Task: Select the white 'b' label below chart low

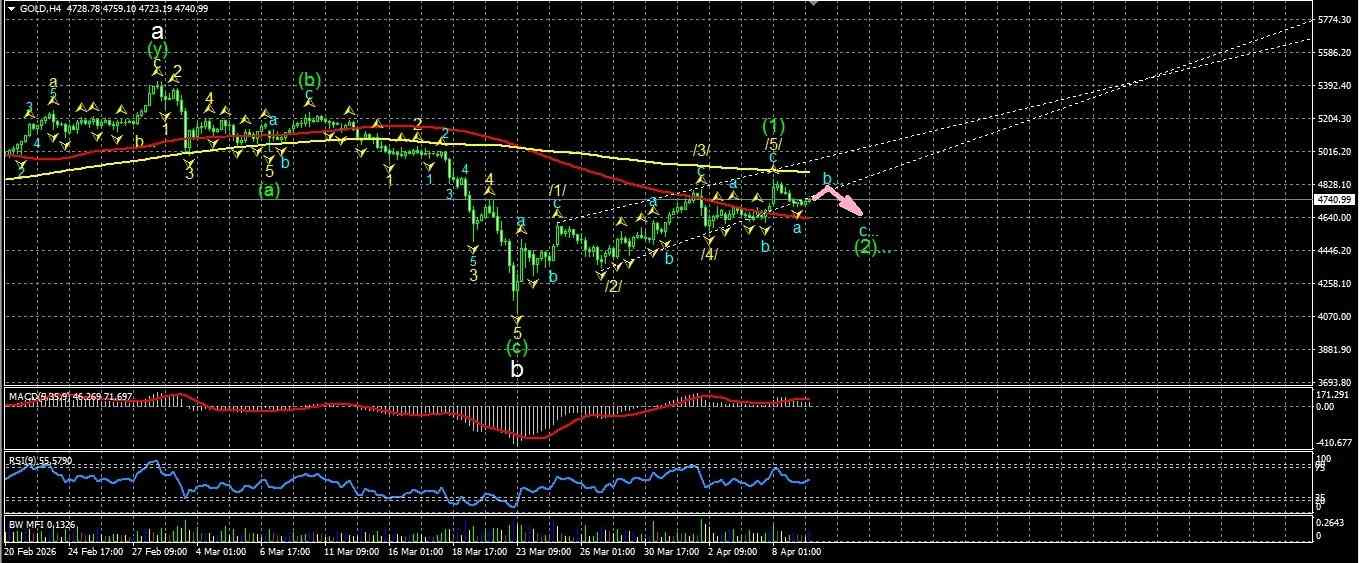Action: tap(517, 369)
